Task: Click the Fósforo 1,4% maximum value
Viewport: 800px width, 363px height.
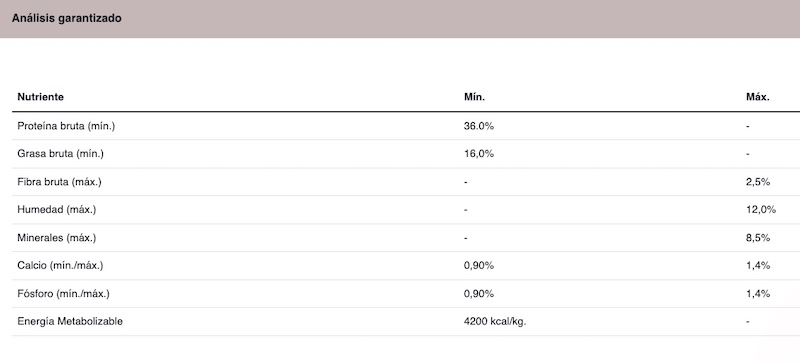Action: pos(758,294)
